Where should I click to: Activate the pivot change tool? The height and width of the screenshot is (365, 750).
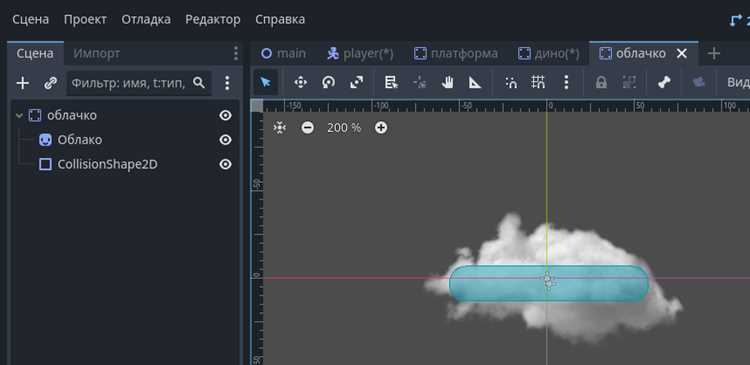419,83
